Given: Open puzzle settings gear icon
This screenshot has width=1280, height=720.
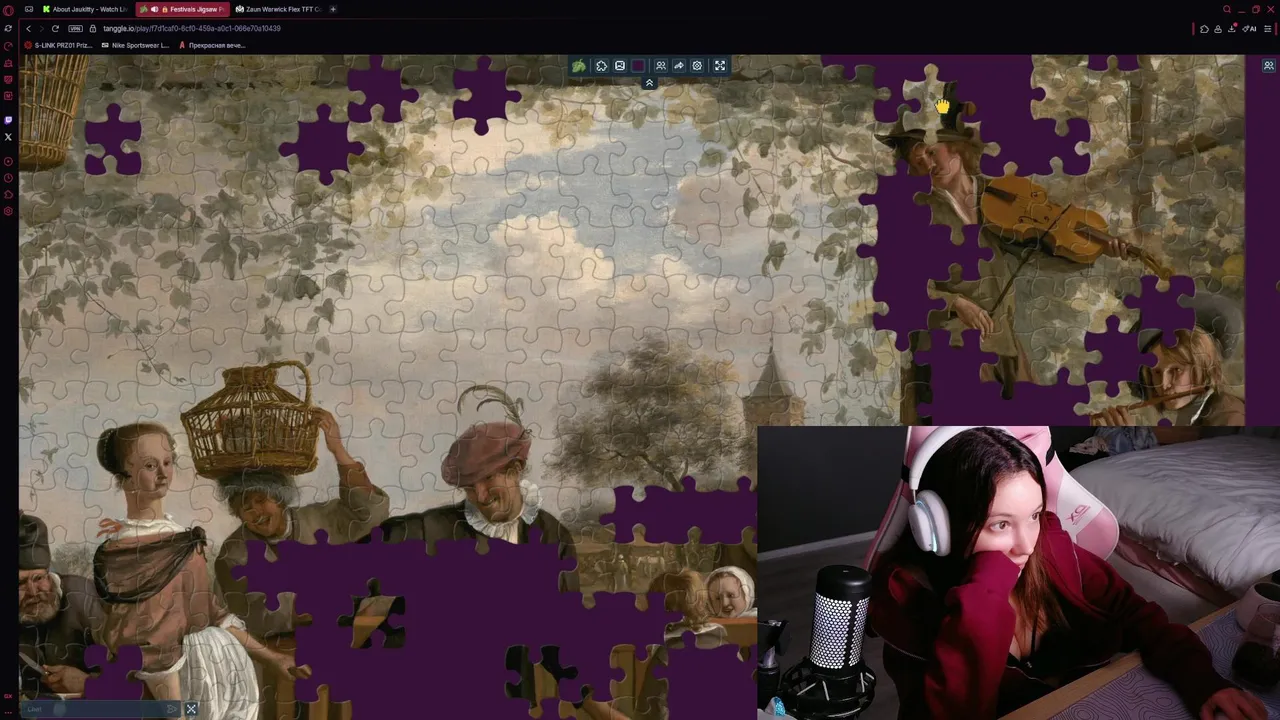Looking at the screenshot, I should (698, 66).
